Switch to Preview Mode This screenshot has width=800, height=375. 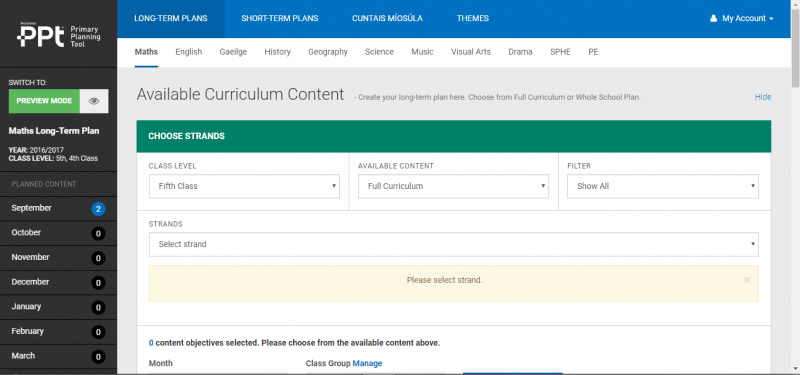click(x=44, y=101)
